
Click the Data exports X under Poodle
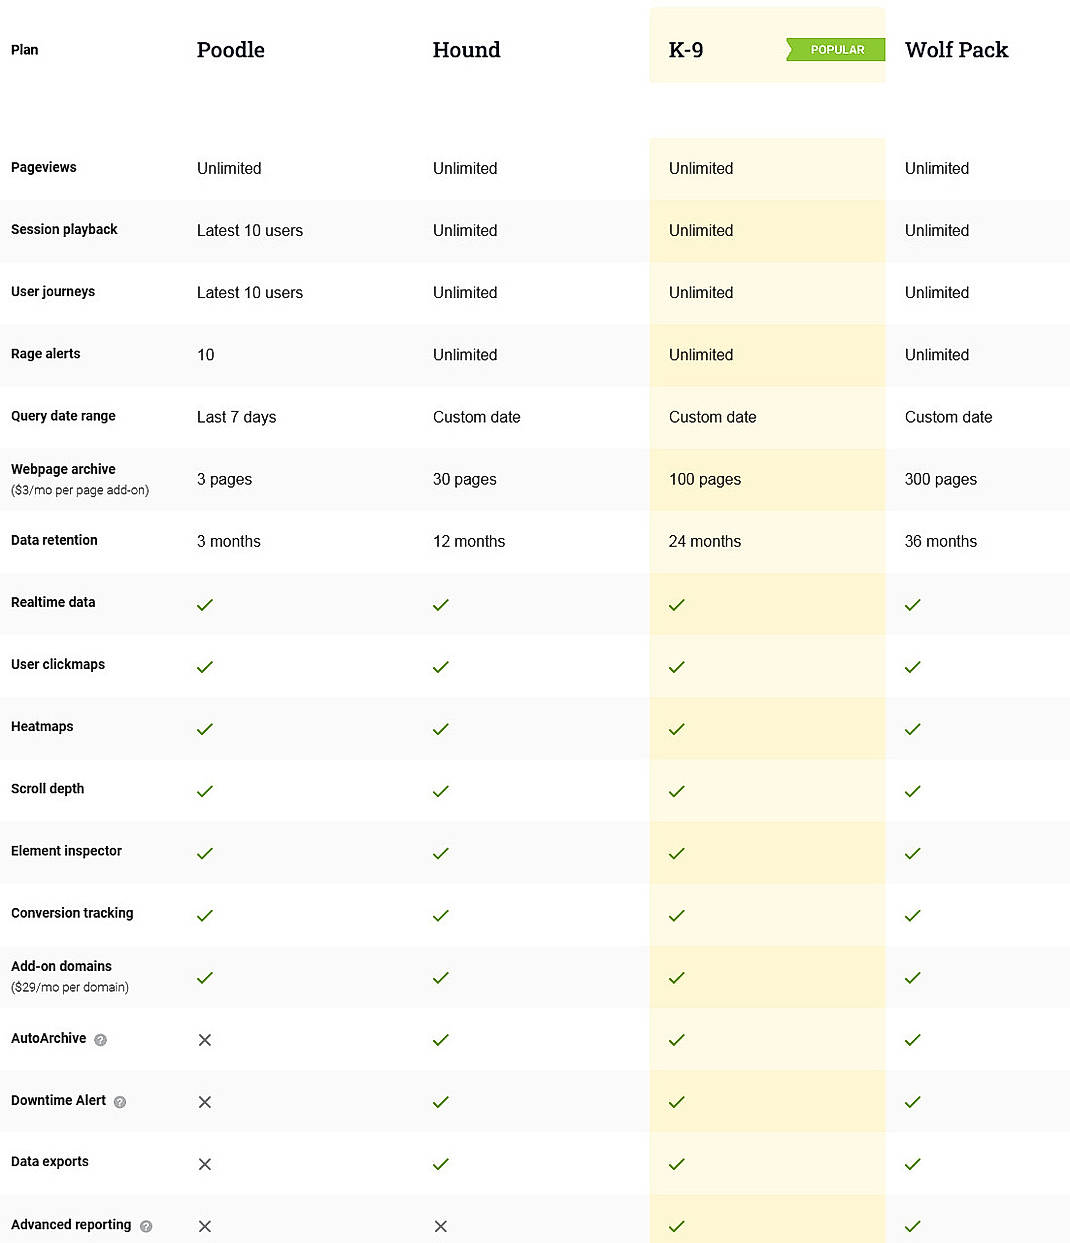pyautogui.click(x=204, y=1164)
